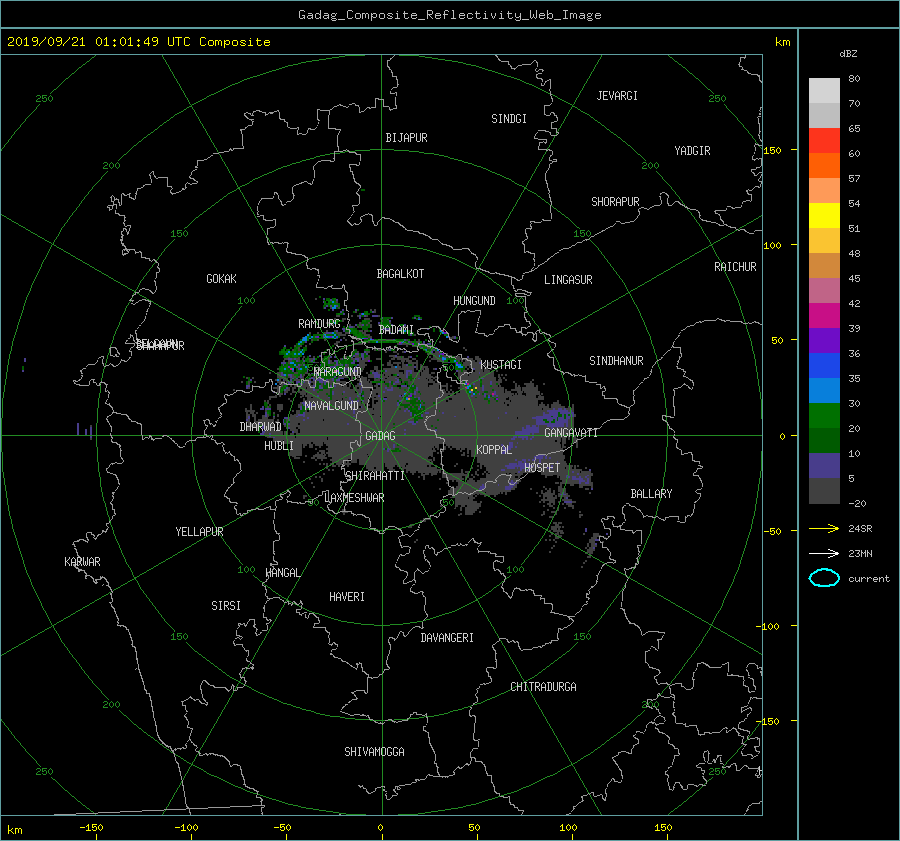900x841 pixels.
Task: Click the Gadag_Composite_Reflectivity_Web_Image title
Action: 449,15
